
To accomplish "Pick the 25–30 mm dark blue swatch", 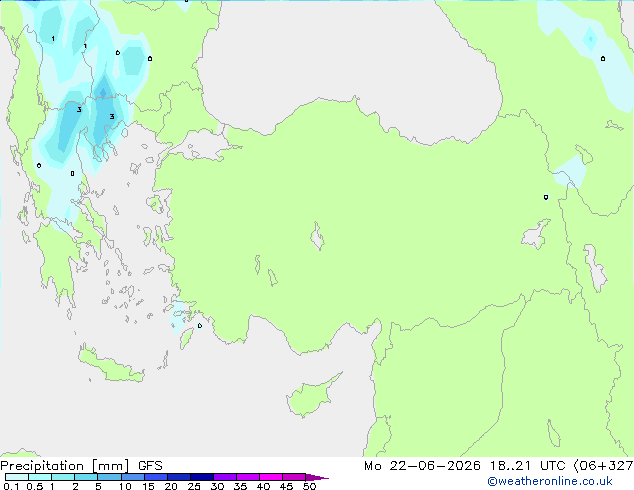I will pyautogui.click(x=202, y=477).
